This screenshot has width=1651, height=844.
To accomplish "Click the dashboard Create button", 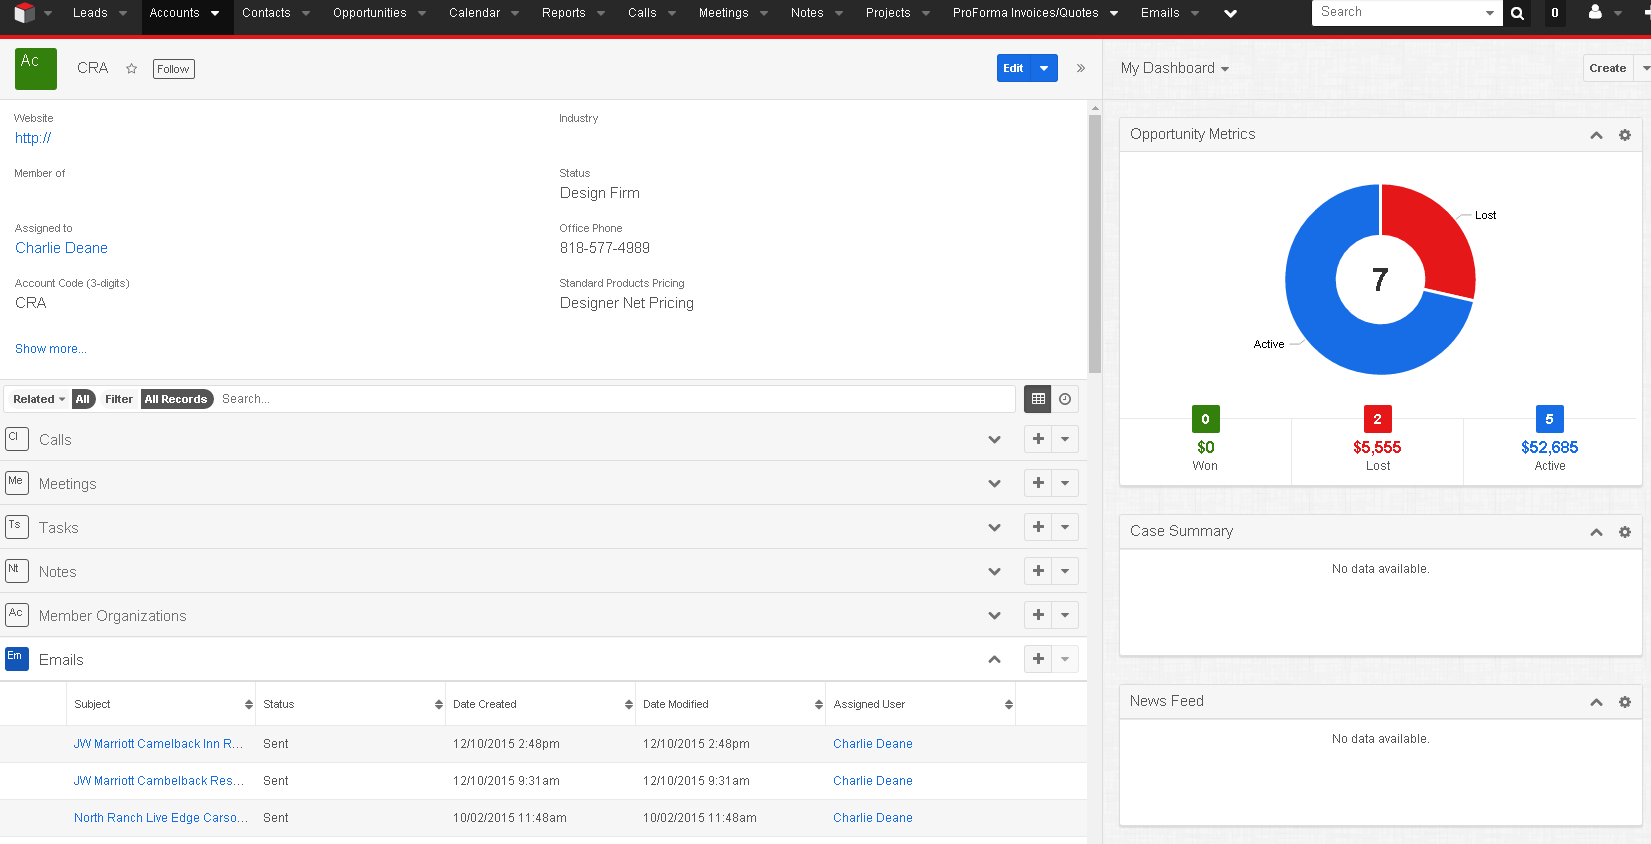I will coord(1607,68).
